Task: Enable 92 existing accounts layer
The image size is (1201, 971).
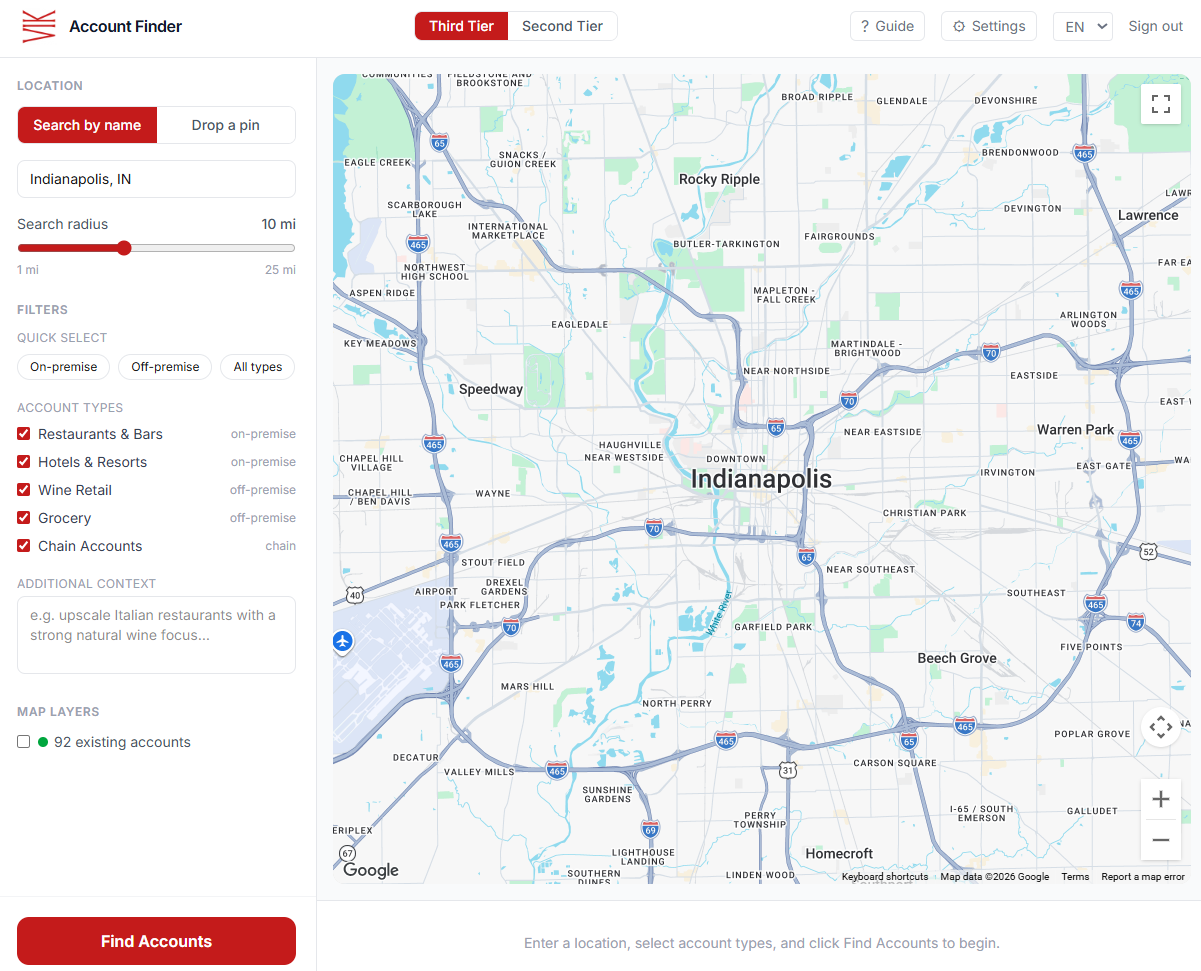Action: [24, 742]
